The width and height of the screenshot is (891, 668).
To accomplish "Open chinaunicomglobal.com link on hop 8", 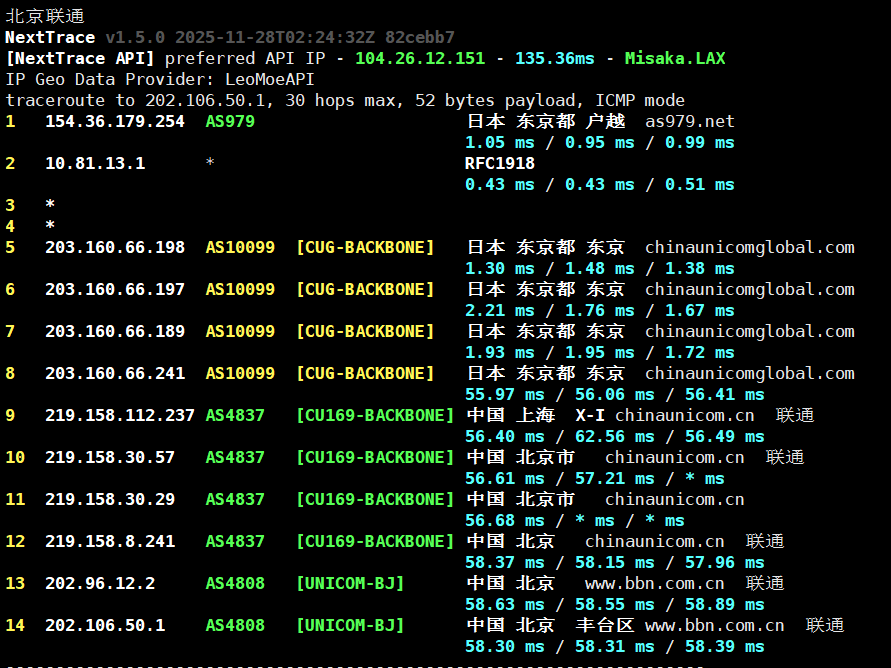I will point(749,373).
